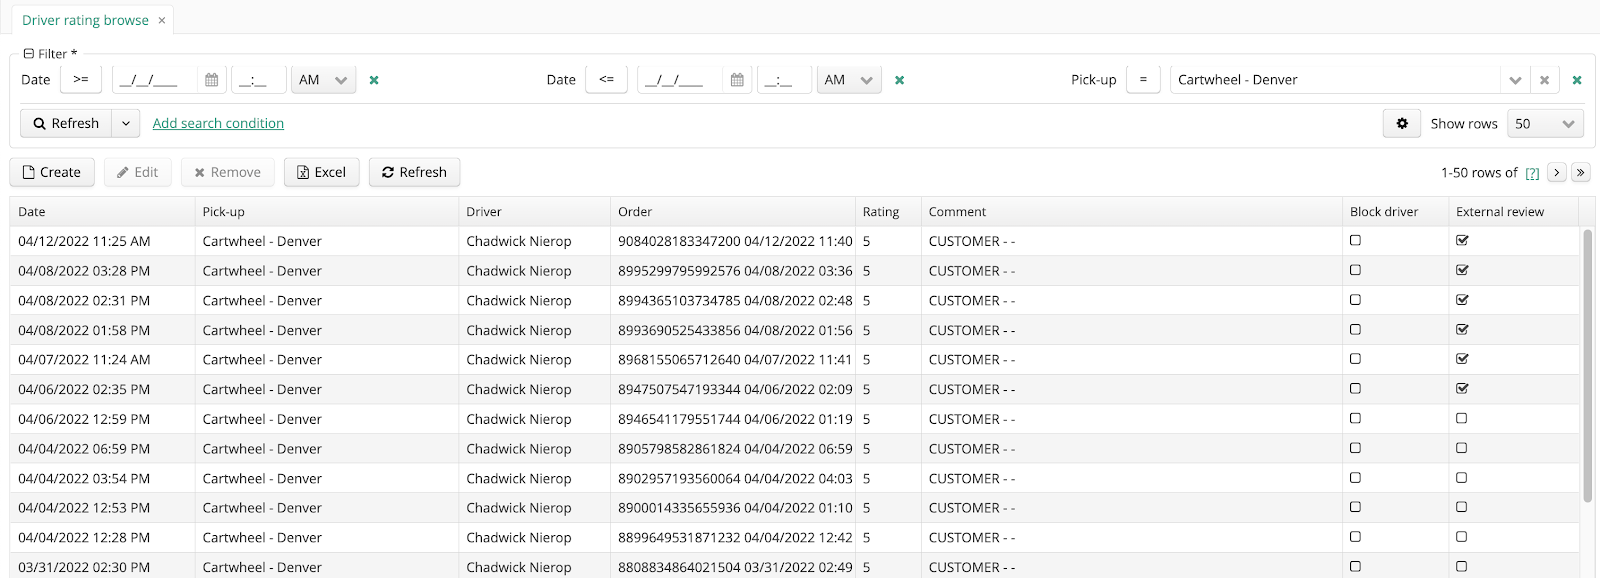This screenshot has width=1600, height=578.
Task: Open AM/PM dropdown for first Date filter
Action: (x=323, y=80)
